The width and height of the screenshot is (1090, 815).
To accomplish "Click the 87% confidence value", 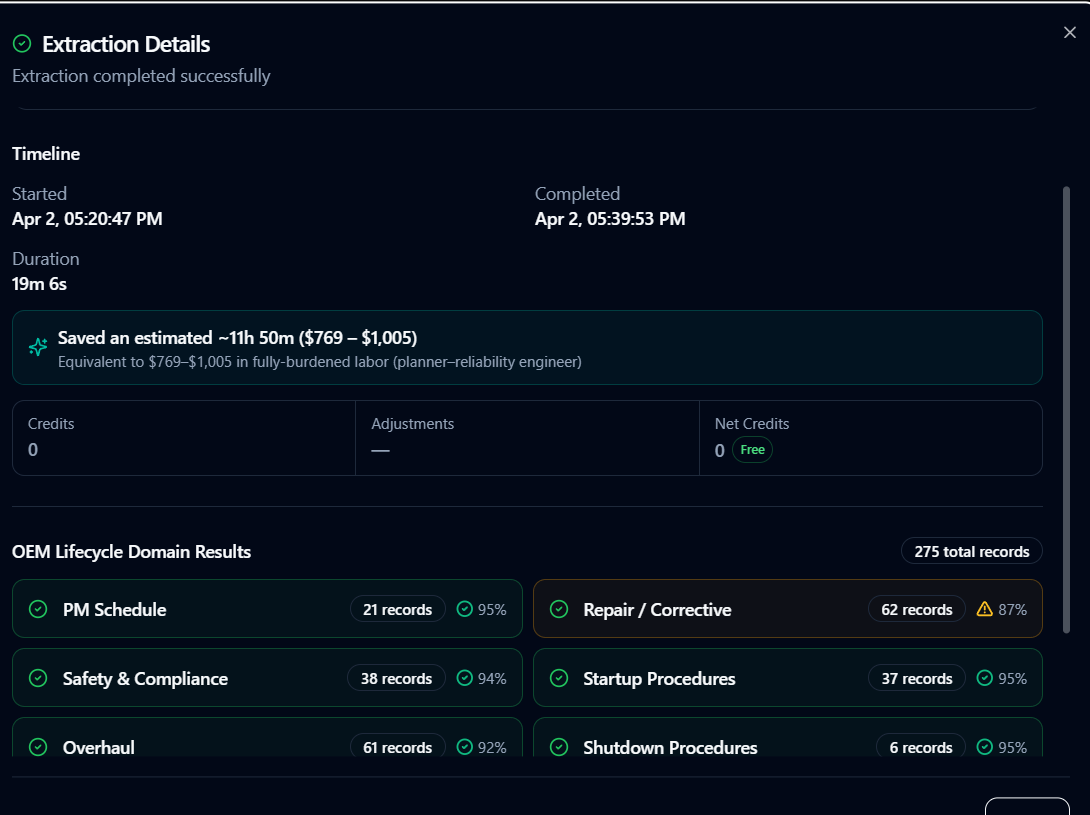I will [x=1012, y=609].
